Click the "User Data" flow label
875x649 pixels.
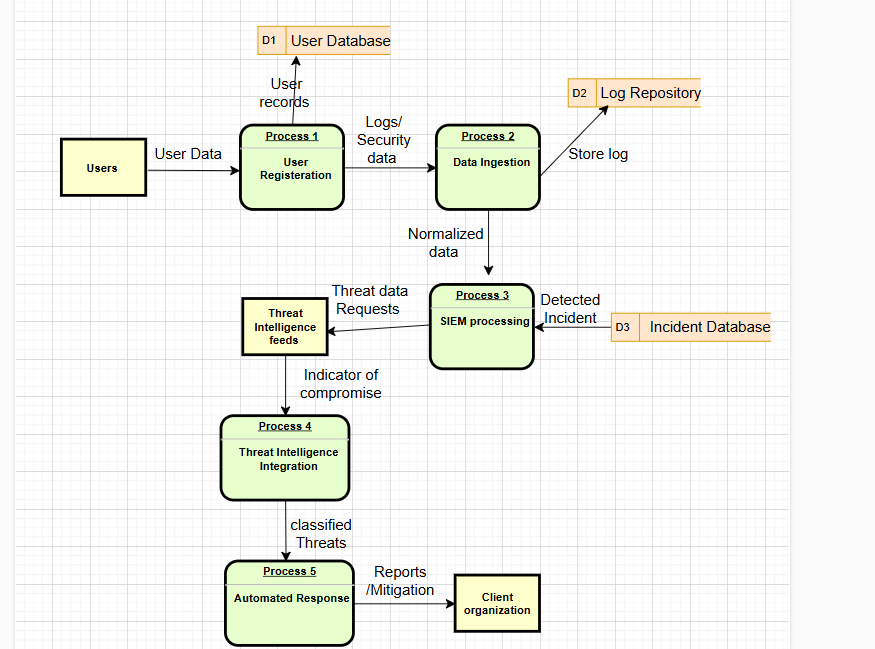pyautogui.click(x=188, y=154)
